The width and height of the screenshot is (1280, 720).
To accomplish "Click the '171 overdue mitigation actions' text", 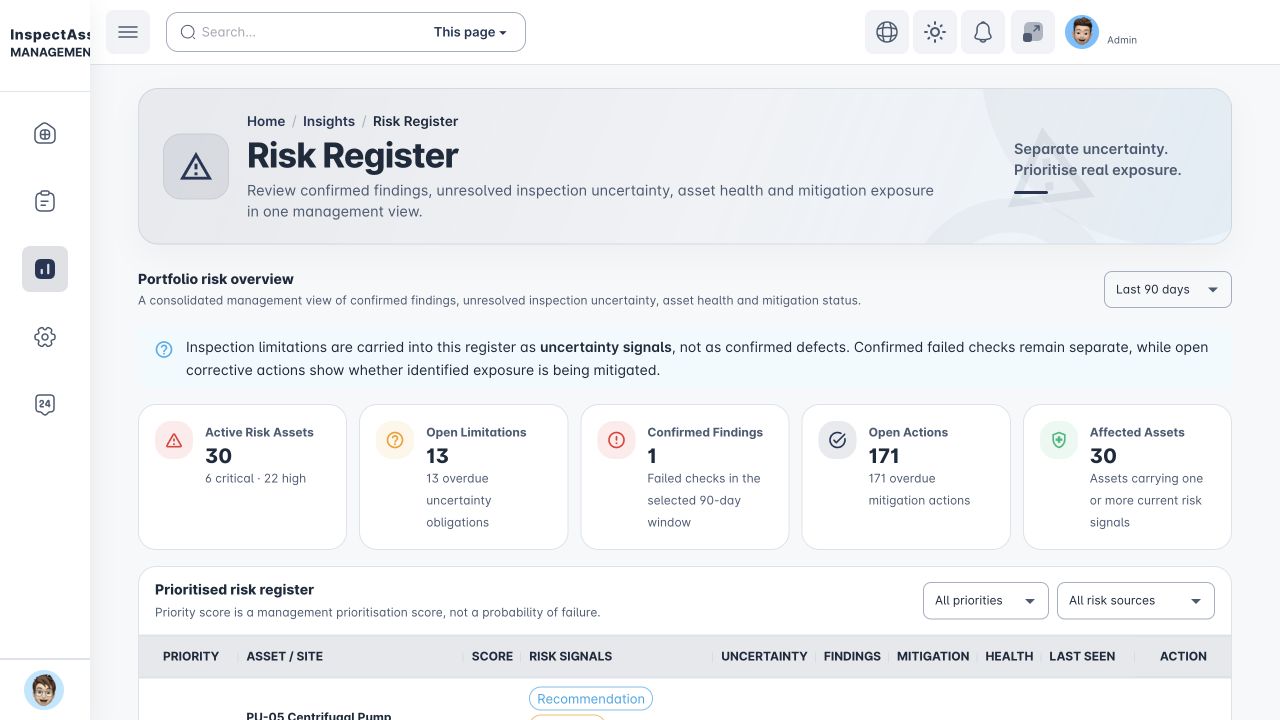I will [919, 489].
